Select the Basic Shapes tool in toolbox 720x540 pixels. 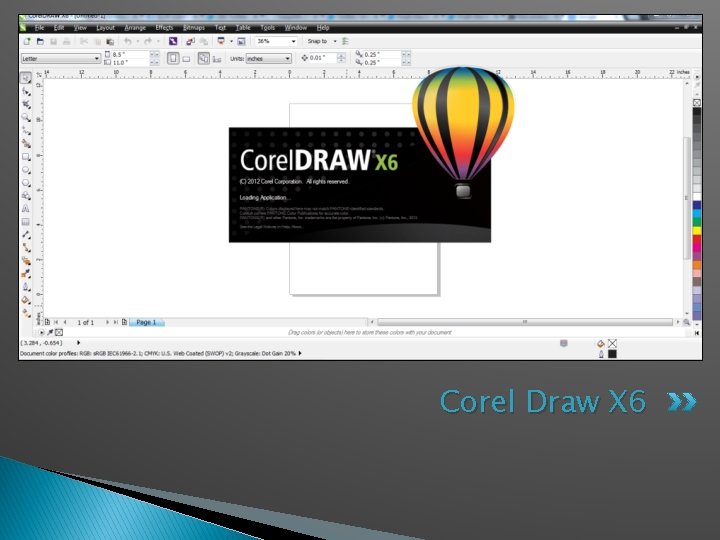pyautogui.click(x=26, y=196)
